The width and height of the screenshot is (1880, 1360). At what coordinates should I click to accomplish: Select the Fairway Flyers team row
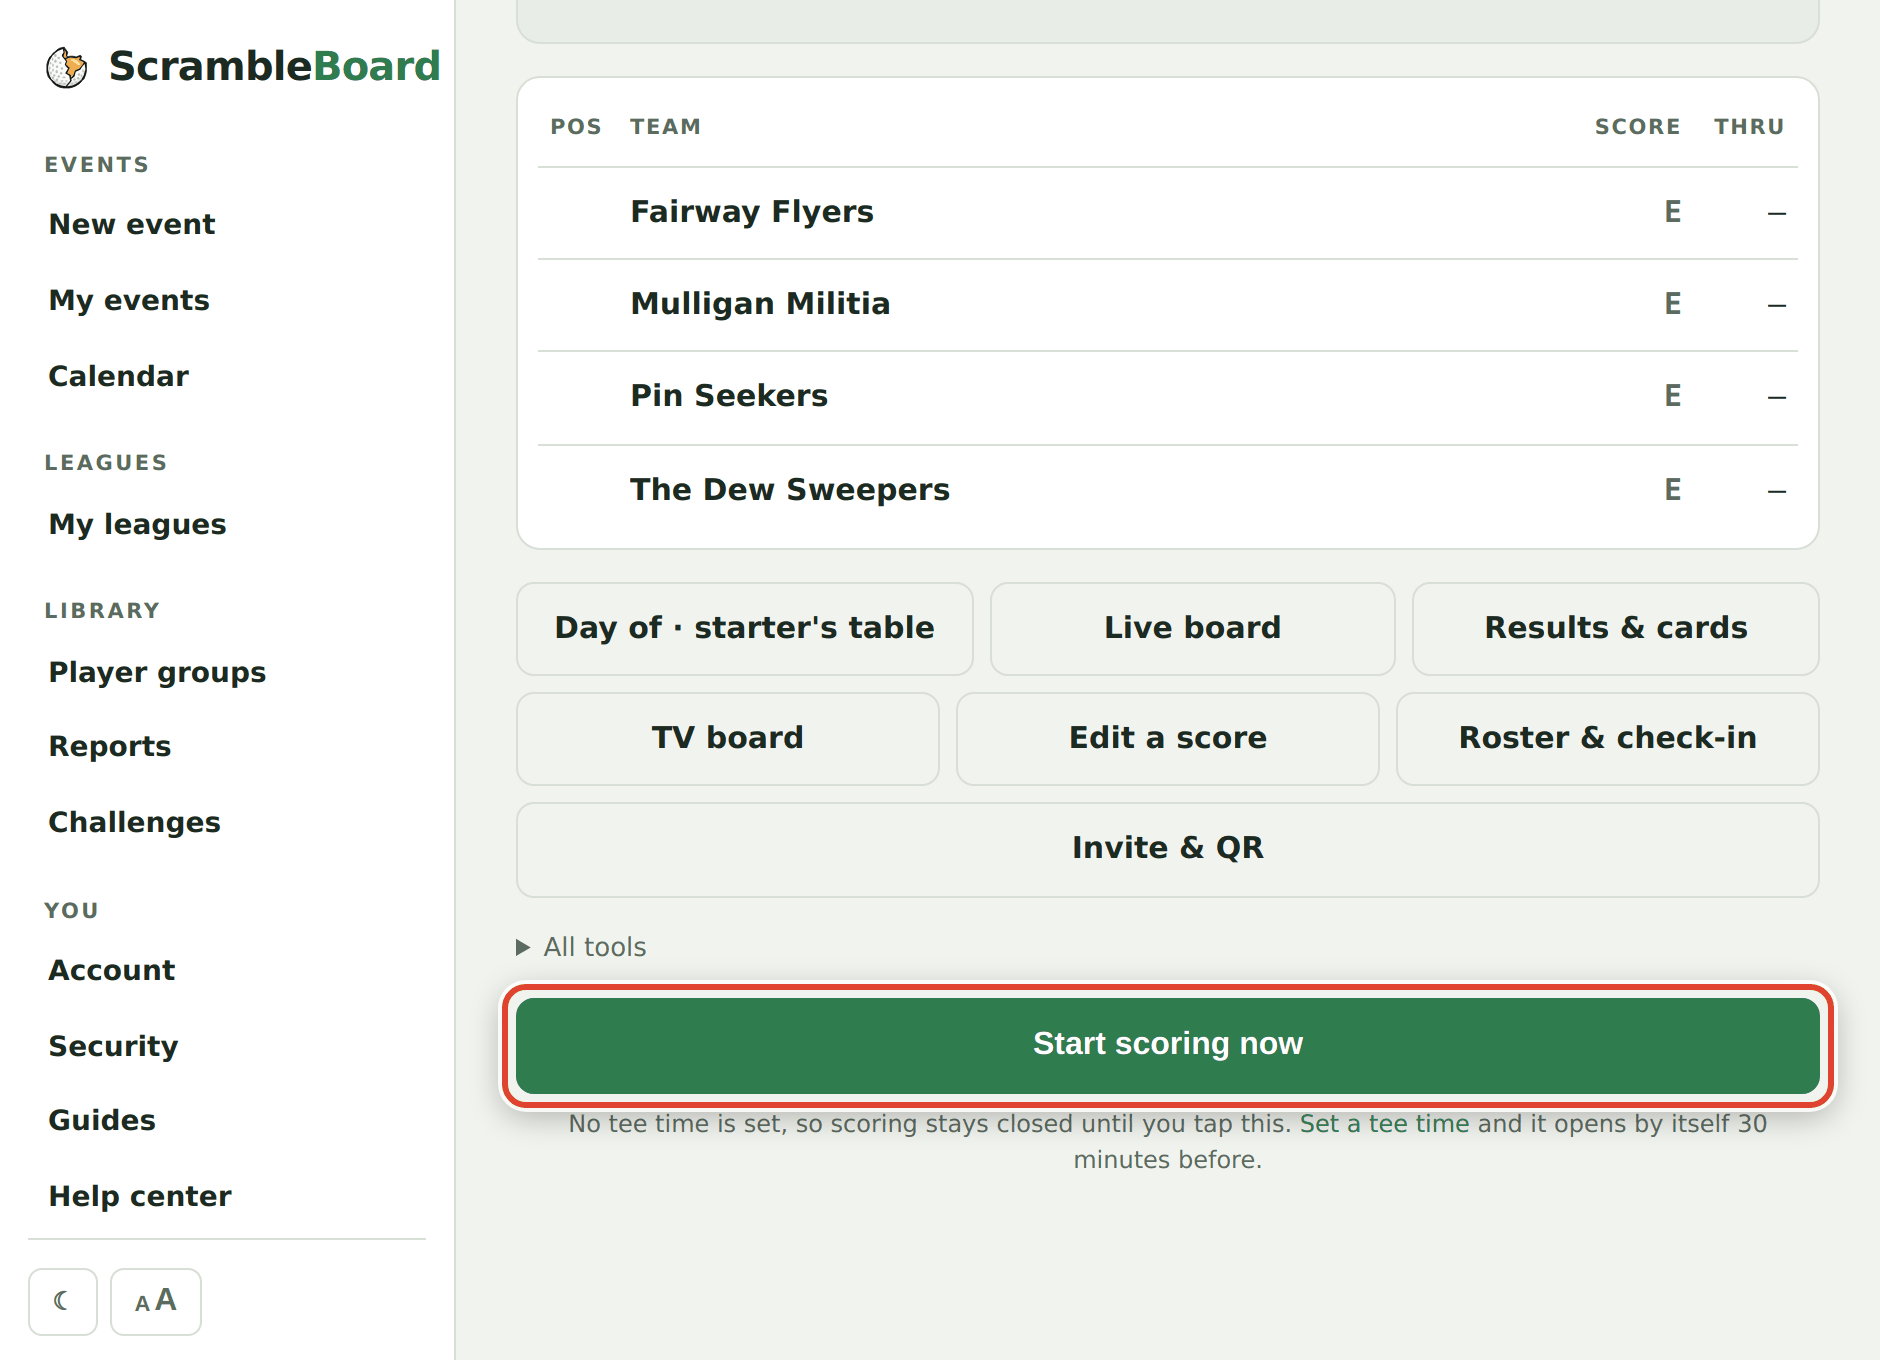tap(1168, 213)
